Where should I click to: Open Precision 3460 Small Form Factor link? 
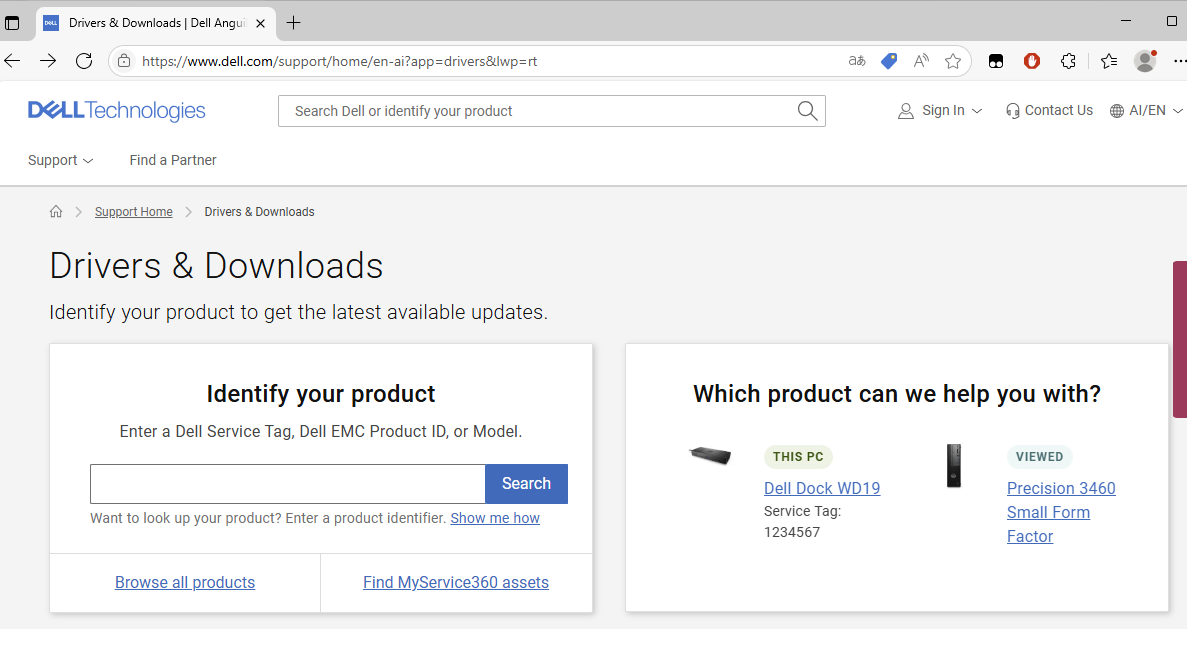1061,512
